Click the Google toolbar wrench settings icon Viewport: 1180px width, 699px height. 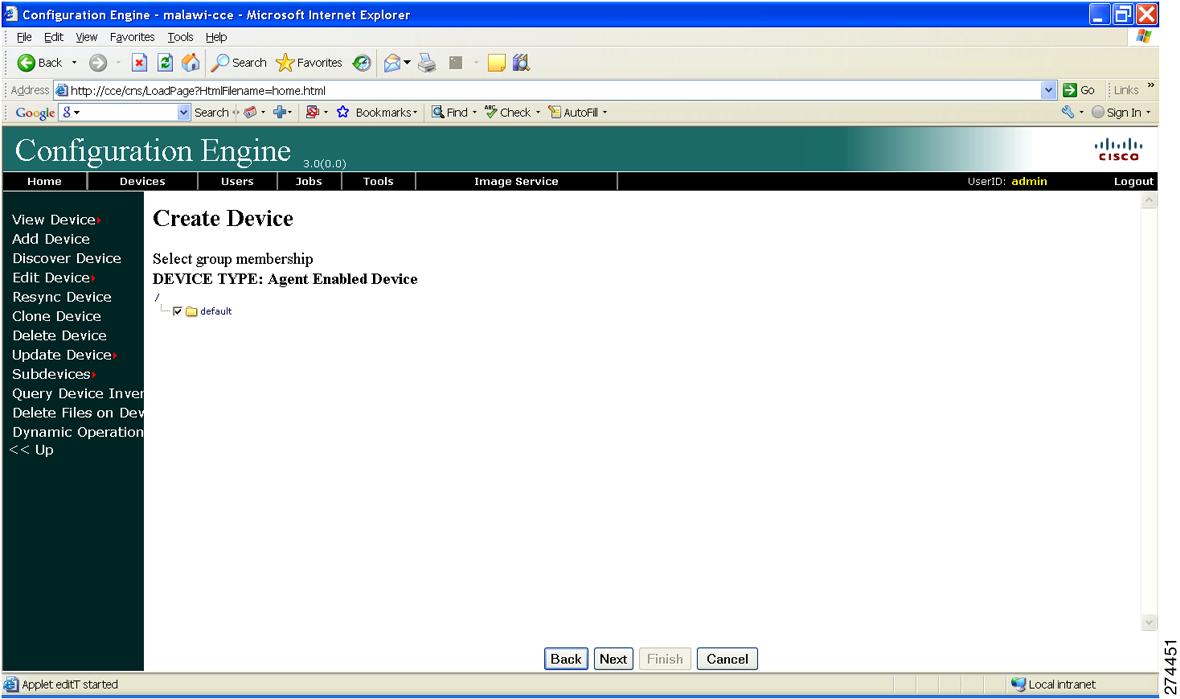pos(1068,112)
